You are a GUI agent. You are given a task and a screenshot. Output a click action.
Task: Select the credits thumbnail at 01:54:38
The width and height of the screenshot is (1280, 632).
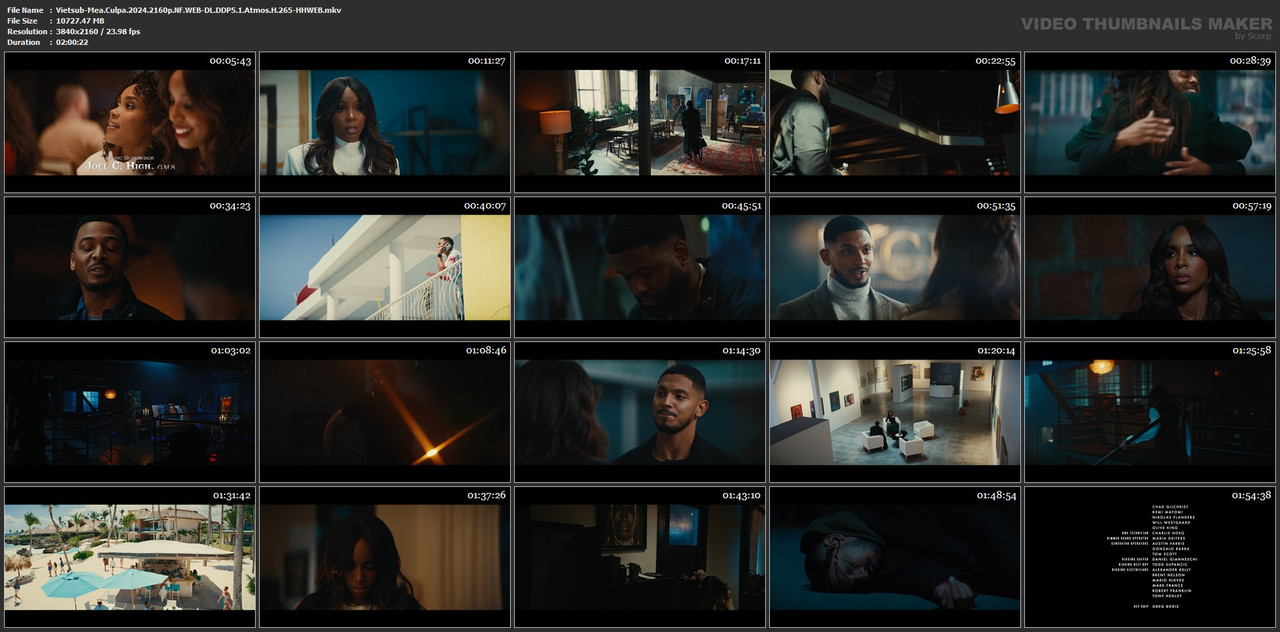(x=1150, y=557)
